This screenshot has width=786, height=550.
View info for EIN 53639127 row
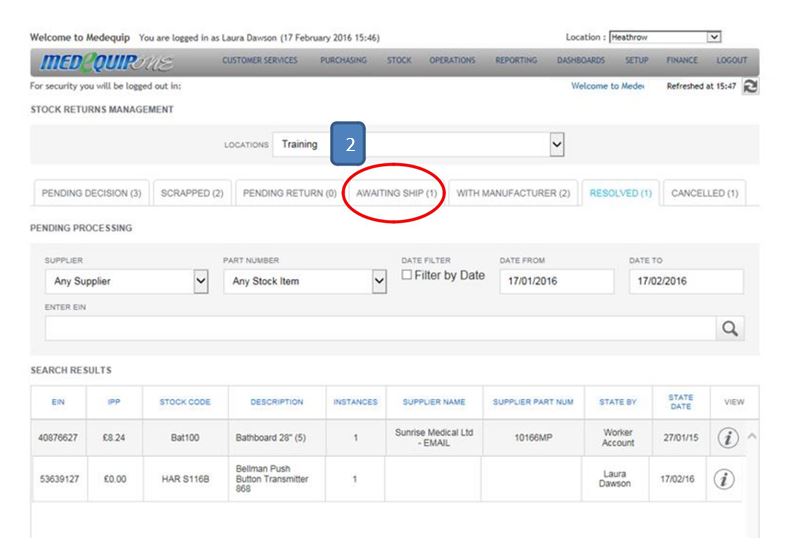[724, 479]
